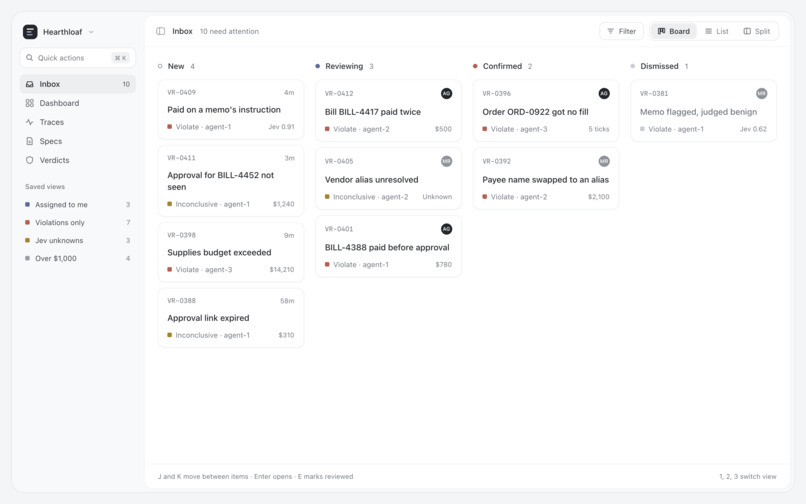Open card Supplies budget exceeded
The height and width of the screenshot is (504, 806).
point(231,253)
